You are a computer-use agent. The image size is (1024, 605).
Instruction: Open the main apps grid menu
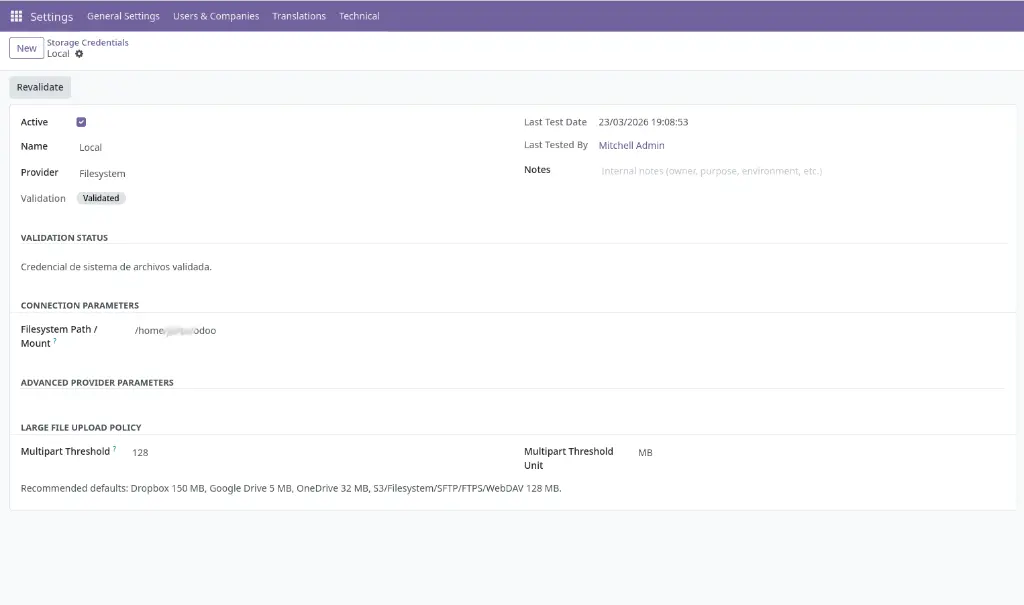16,16
